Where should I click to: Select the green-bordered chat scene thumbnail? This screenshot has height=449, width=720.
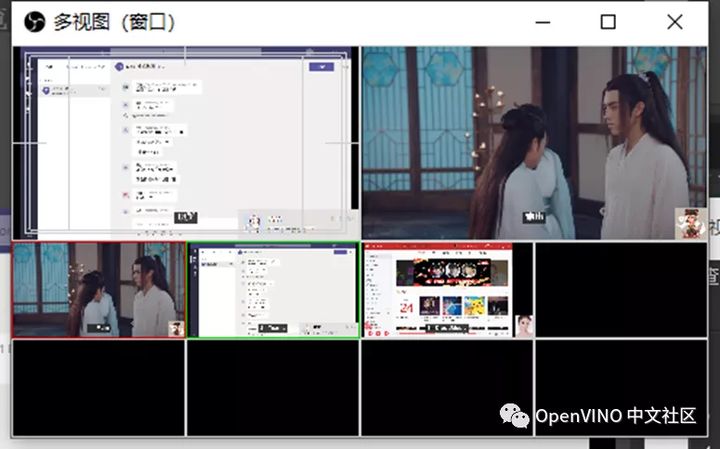pos(273,290)
